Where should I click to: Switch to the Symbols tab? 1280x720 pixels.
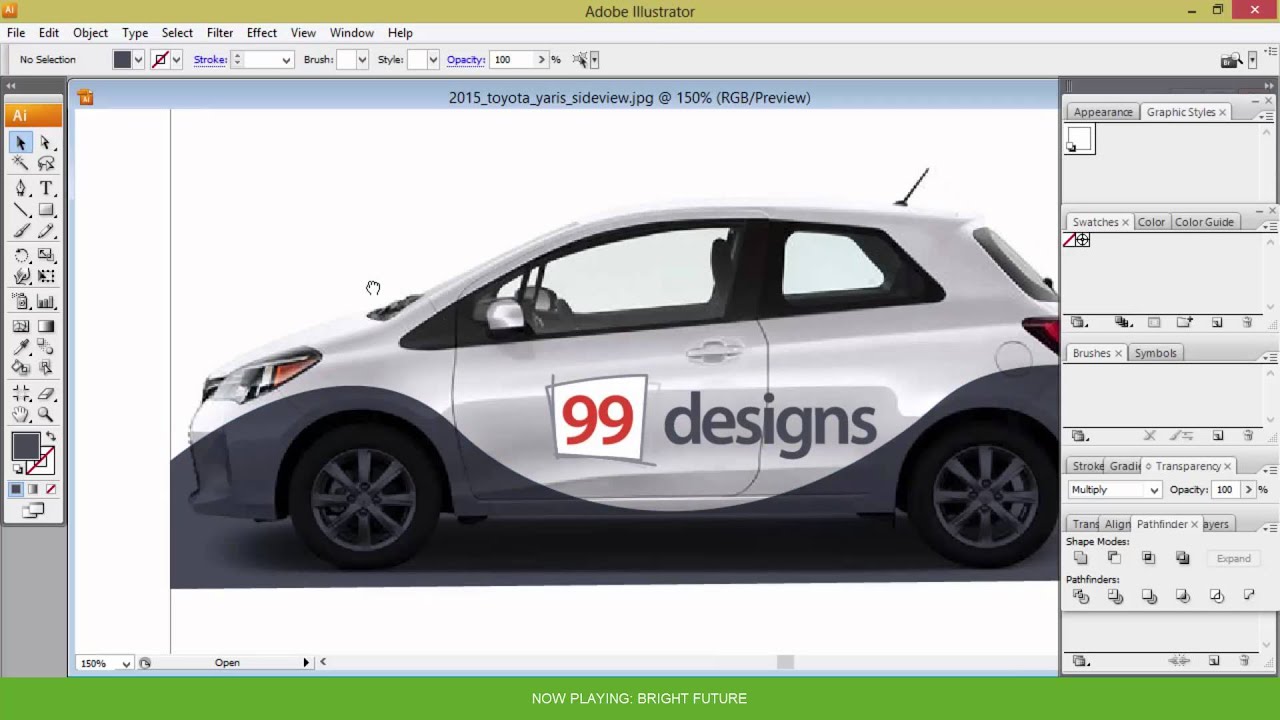click(x=1155, y=353)
